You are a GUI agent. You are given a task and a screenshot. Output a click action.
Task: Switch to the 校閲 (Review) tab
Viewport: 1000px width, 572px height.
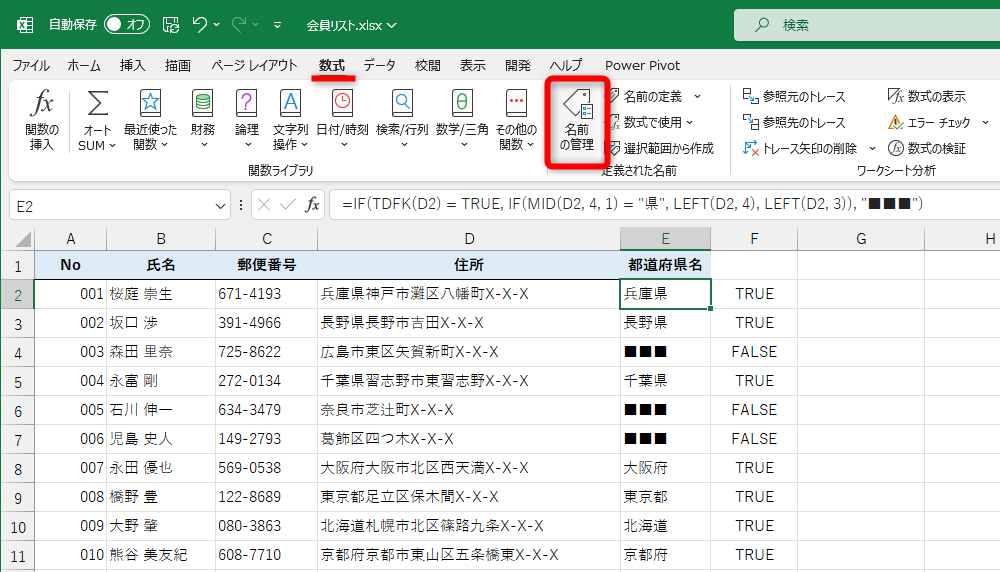[x=427, y=65]
